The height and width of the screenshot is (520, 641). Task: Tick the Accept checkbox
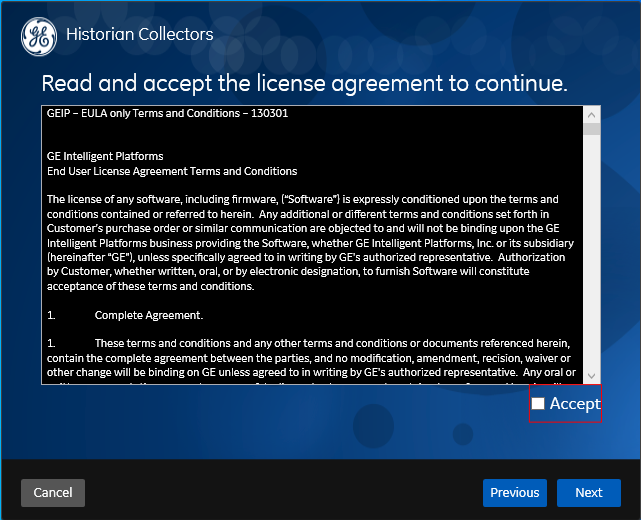[538, 403]
